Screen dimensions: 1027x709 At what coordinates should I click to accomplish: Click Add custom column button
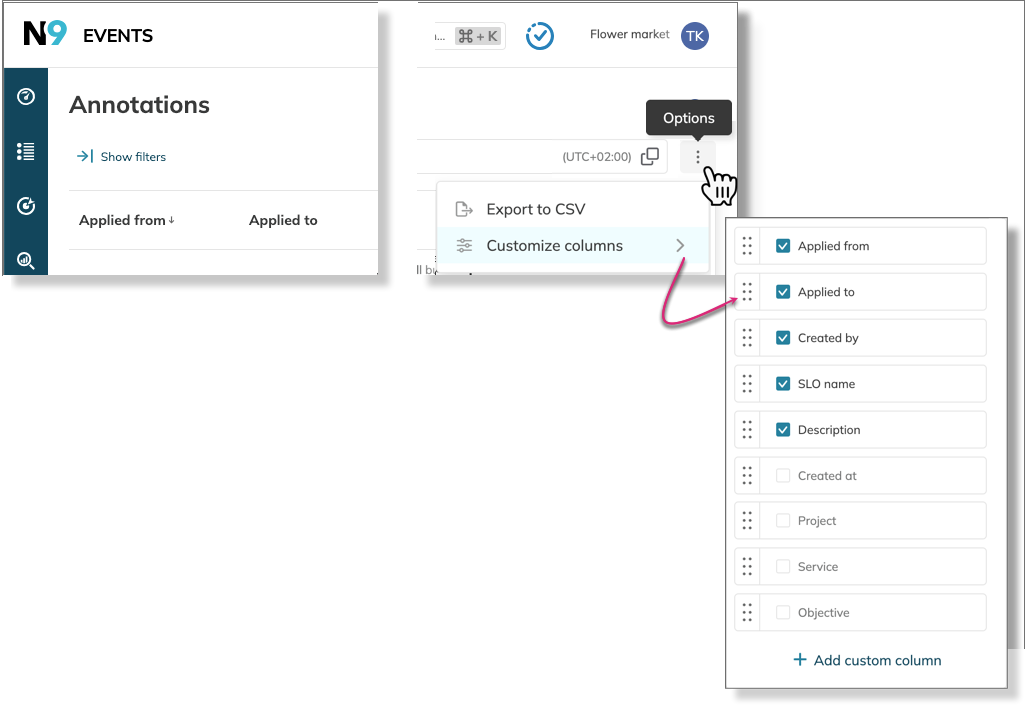click(867, 660)
